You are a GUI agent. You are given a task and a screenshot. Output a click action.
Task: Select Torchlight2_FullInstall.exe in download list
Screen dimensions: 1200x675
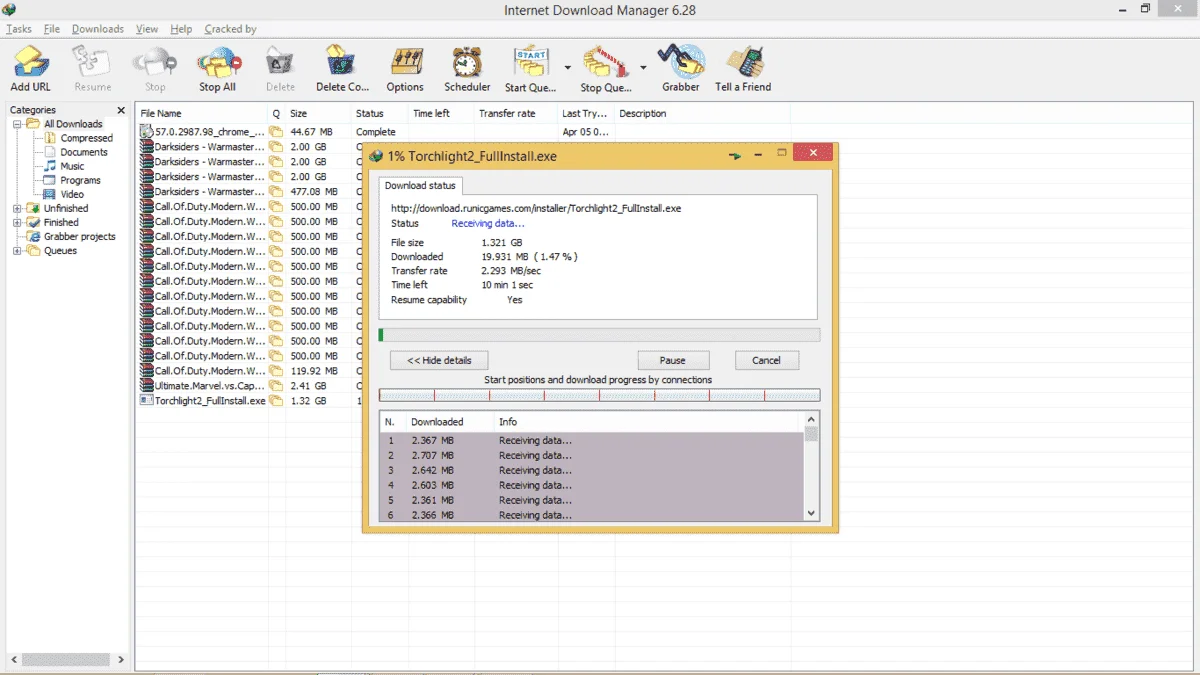[250, 401]
